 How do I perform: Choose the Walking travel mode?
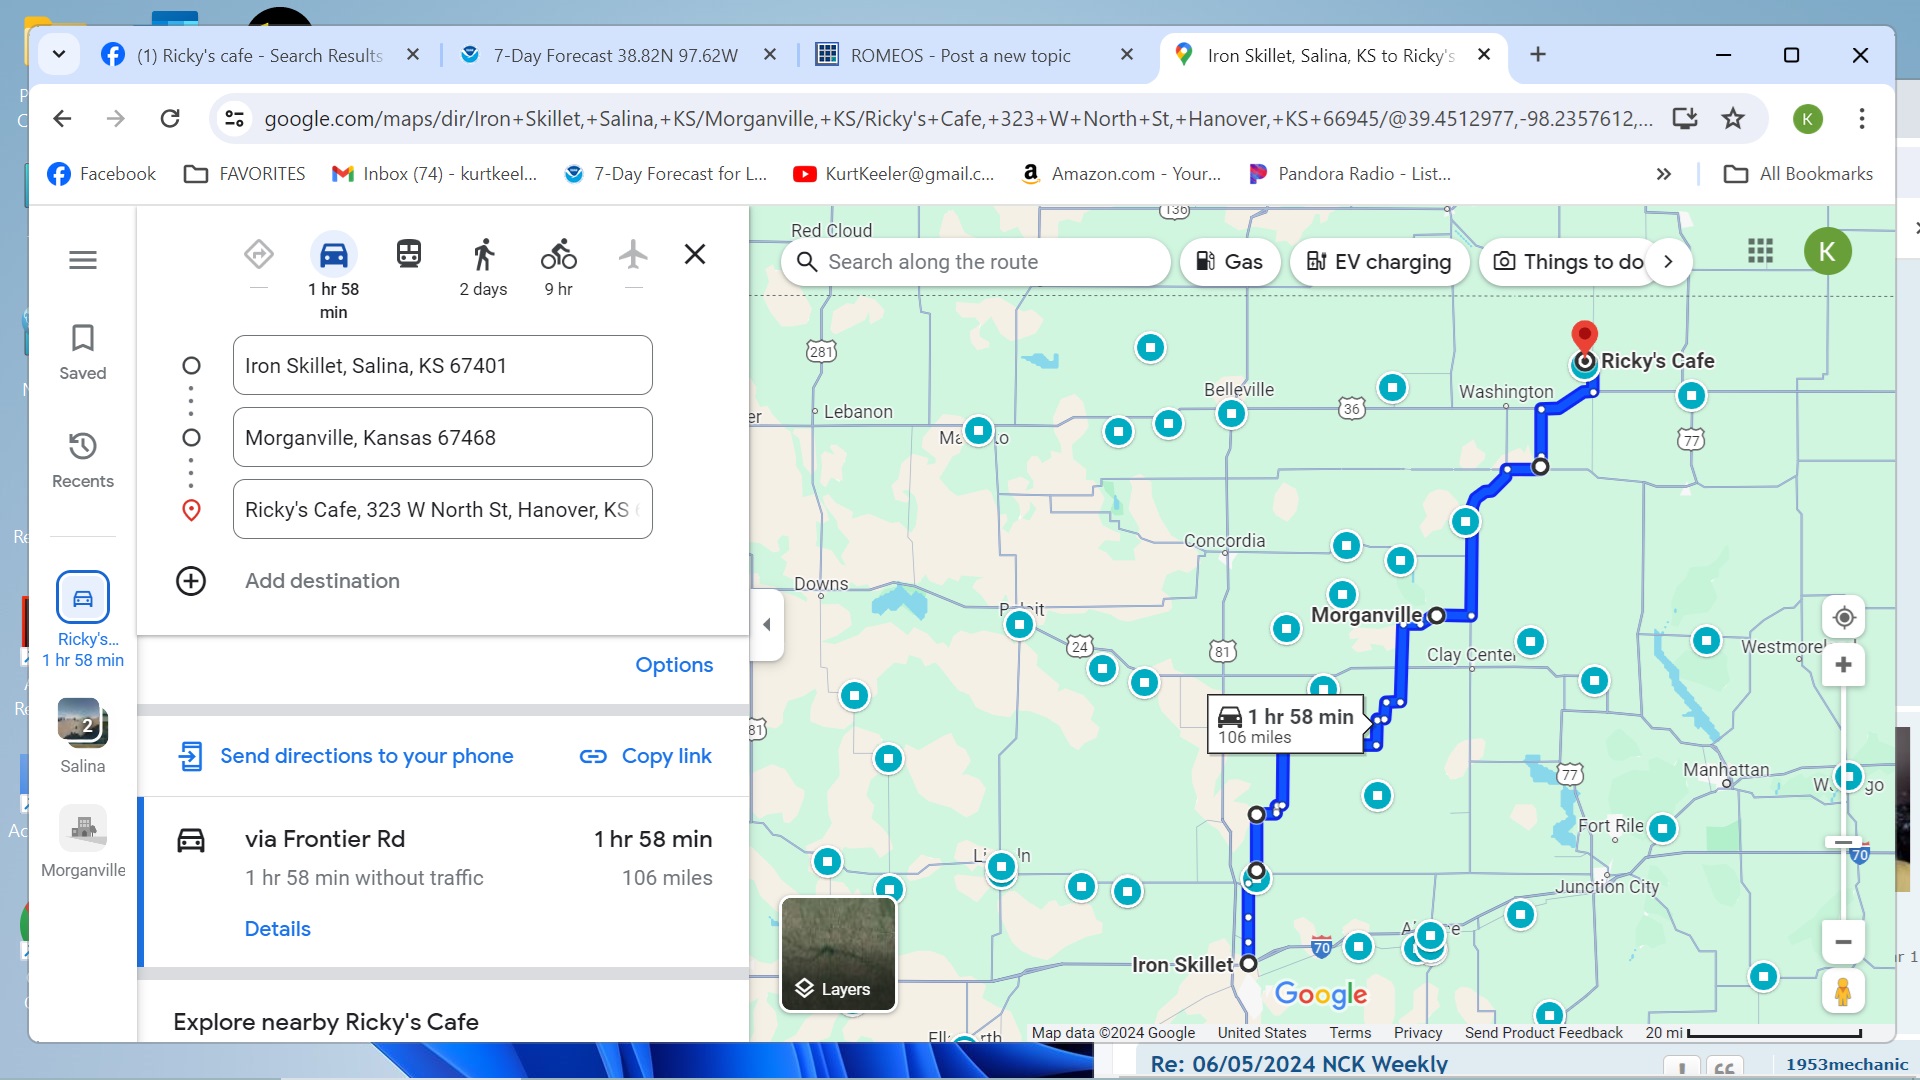coord(483,254)
